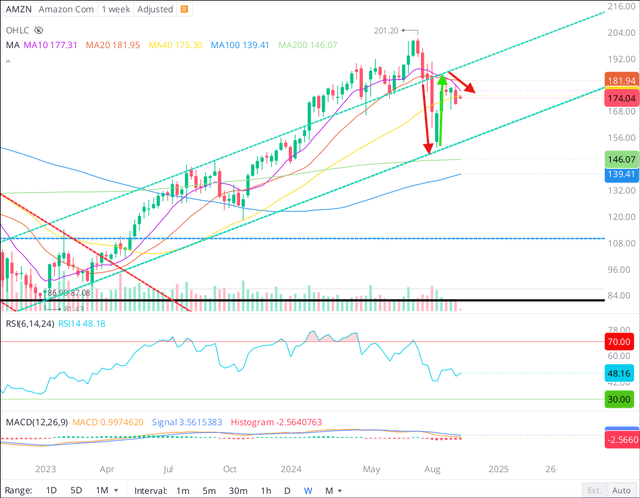Click the RSI(6,14,24) indicator label
This screenshot has width=640, height=498.
(30, 324)
